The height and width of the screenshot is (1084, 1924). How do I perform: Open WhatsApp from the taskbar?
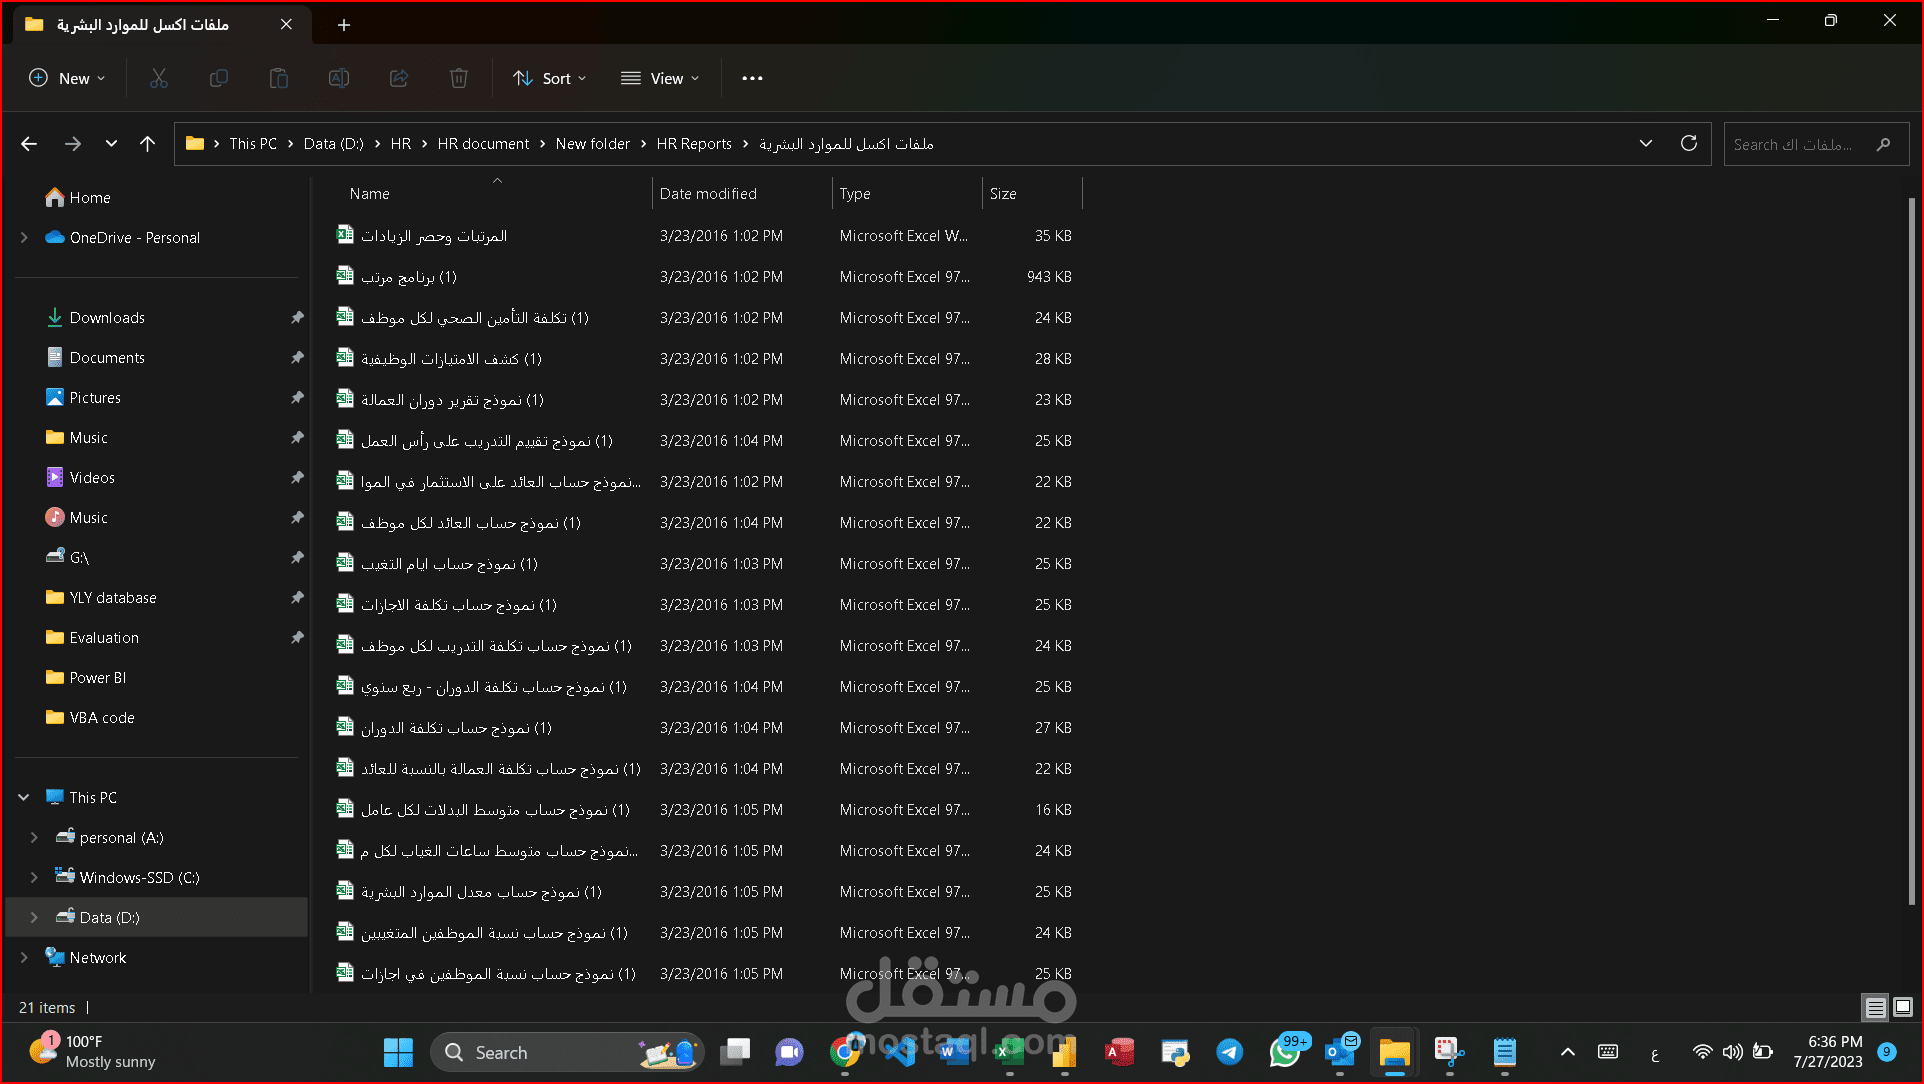pyautogui.click(x=1285, y=1052)
